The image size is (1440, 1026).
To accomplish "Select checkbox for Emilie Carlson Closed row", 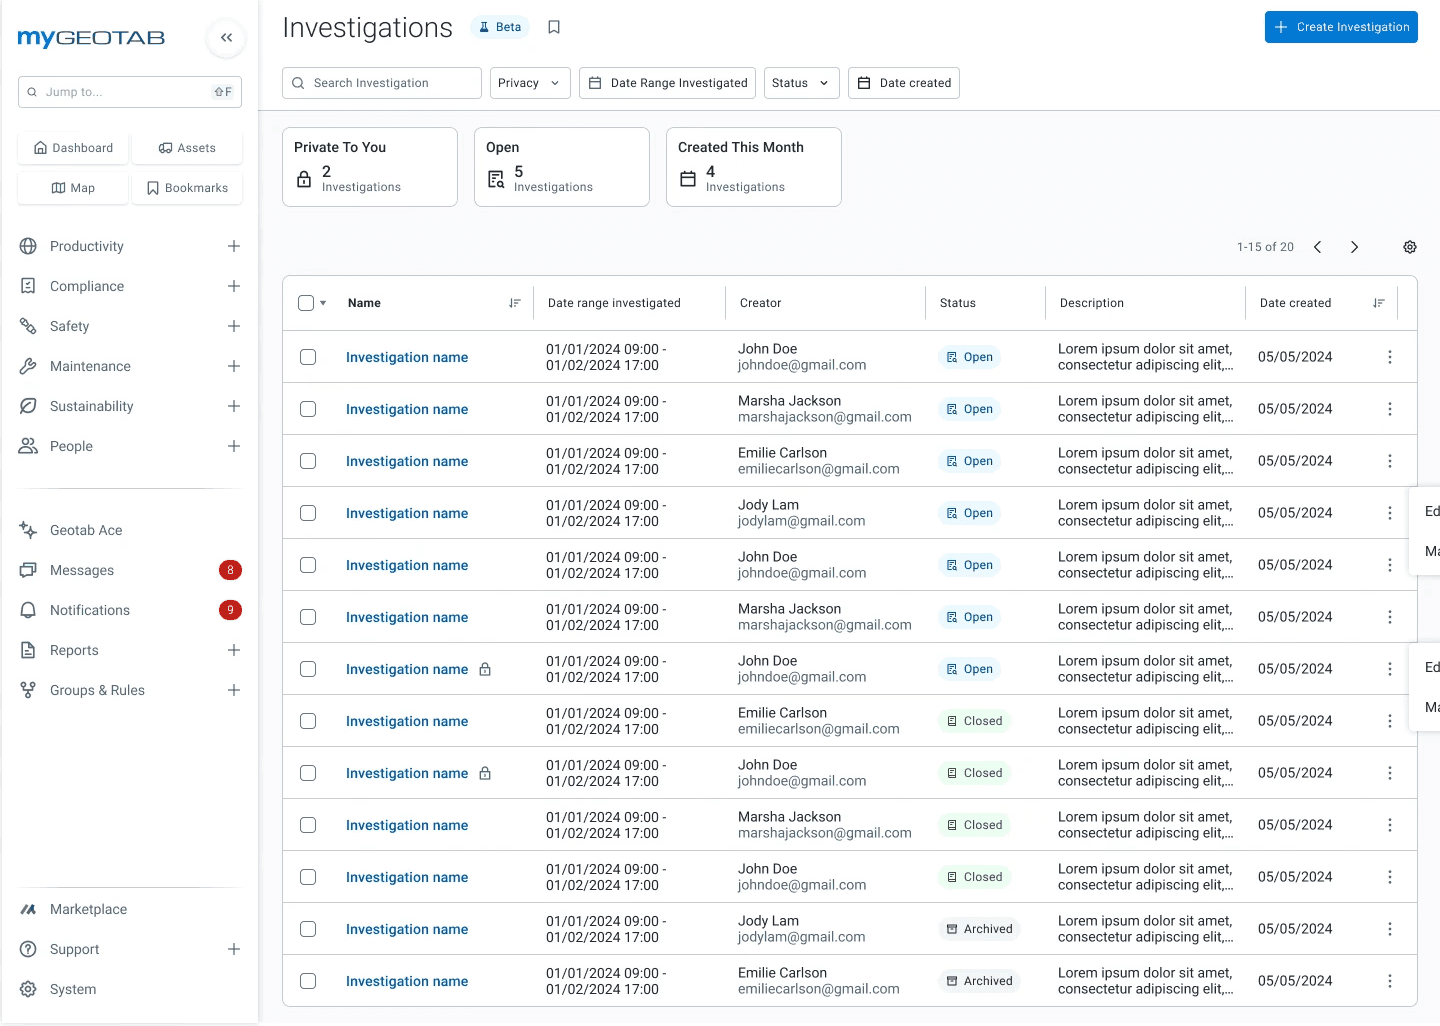I will 308,721.
